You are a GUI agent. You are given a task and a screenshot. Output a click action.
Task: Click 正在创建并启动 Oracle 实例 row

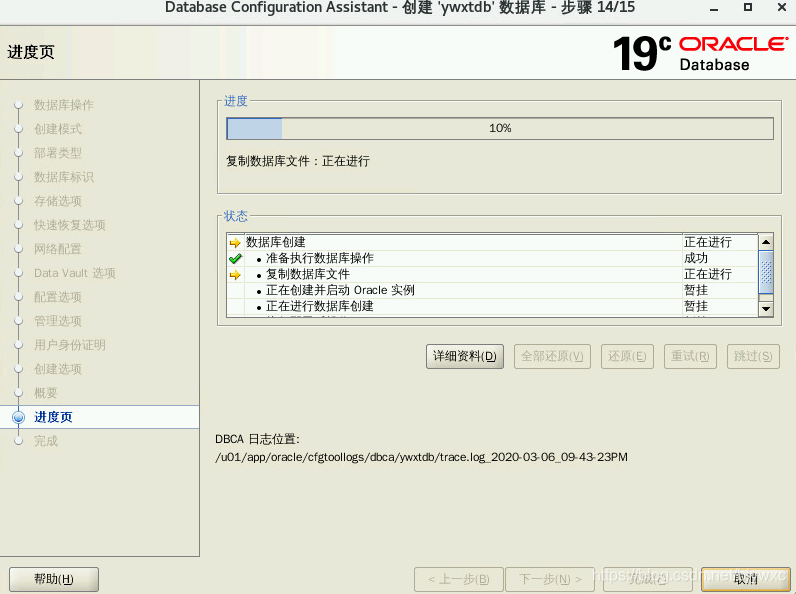492,290
